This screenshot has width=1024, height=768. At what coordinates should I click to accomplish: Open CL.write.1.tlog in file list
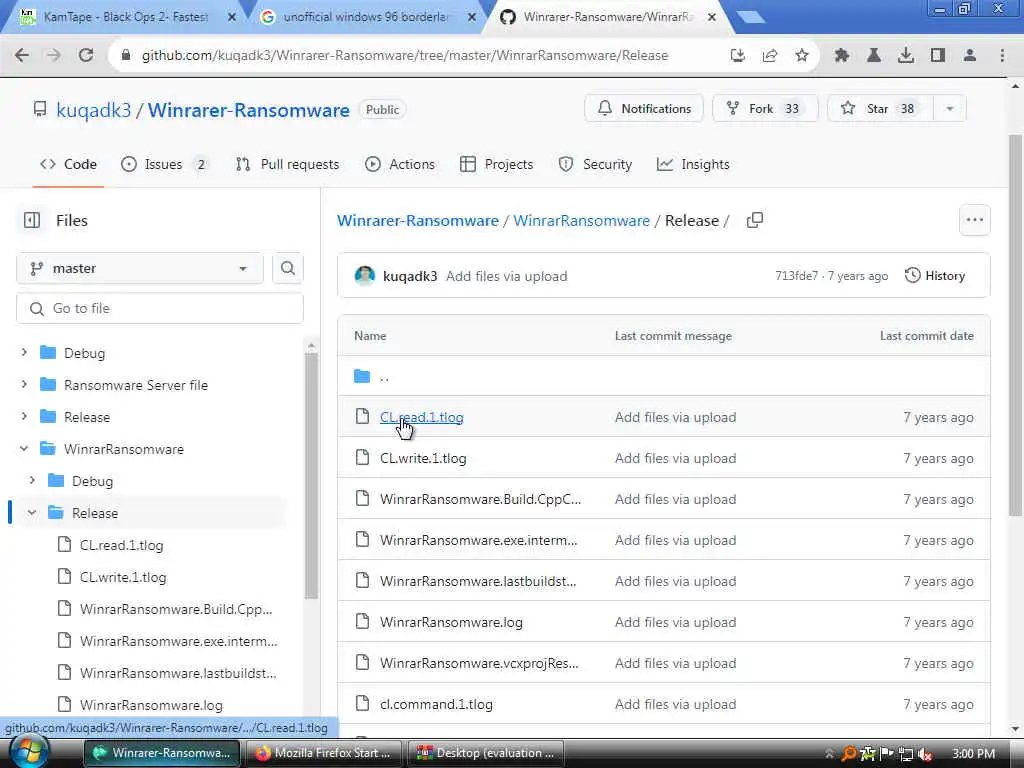[x=423, y=458]
